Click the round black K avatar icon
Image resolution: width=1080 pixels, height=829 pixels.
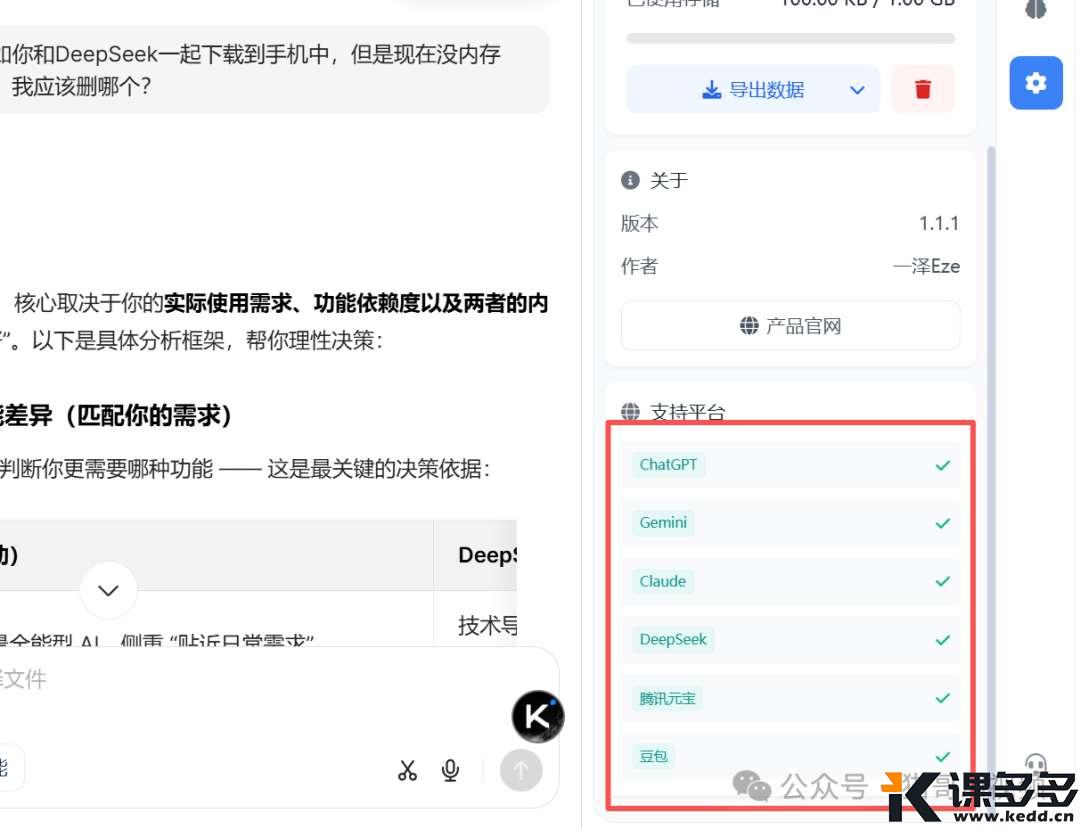coord(538,716)
